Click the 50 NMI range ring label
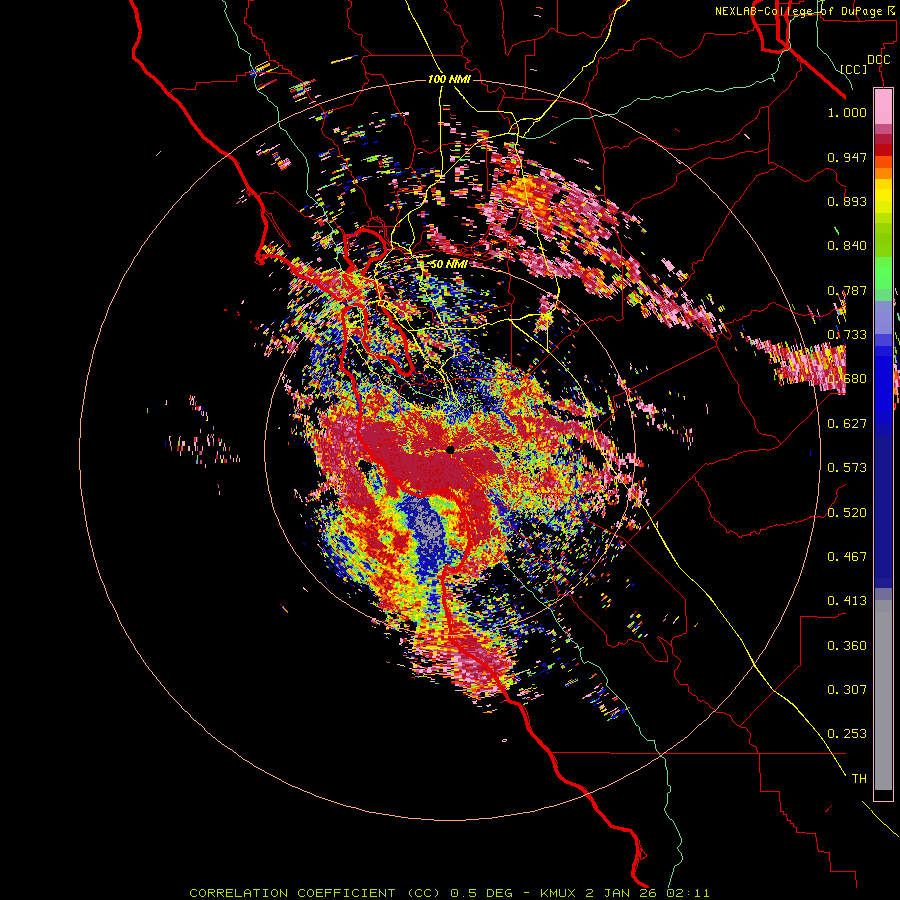 click(449, 265)
